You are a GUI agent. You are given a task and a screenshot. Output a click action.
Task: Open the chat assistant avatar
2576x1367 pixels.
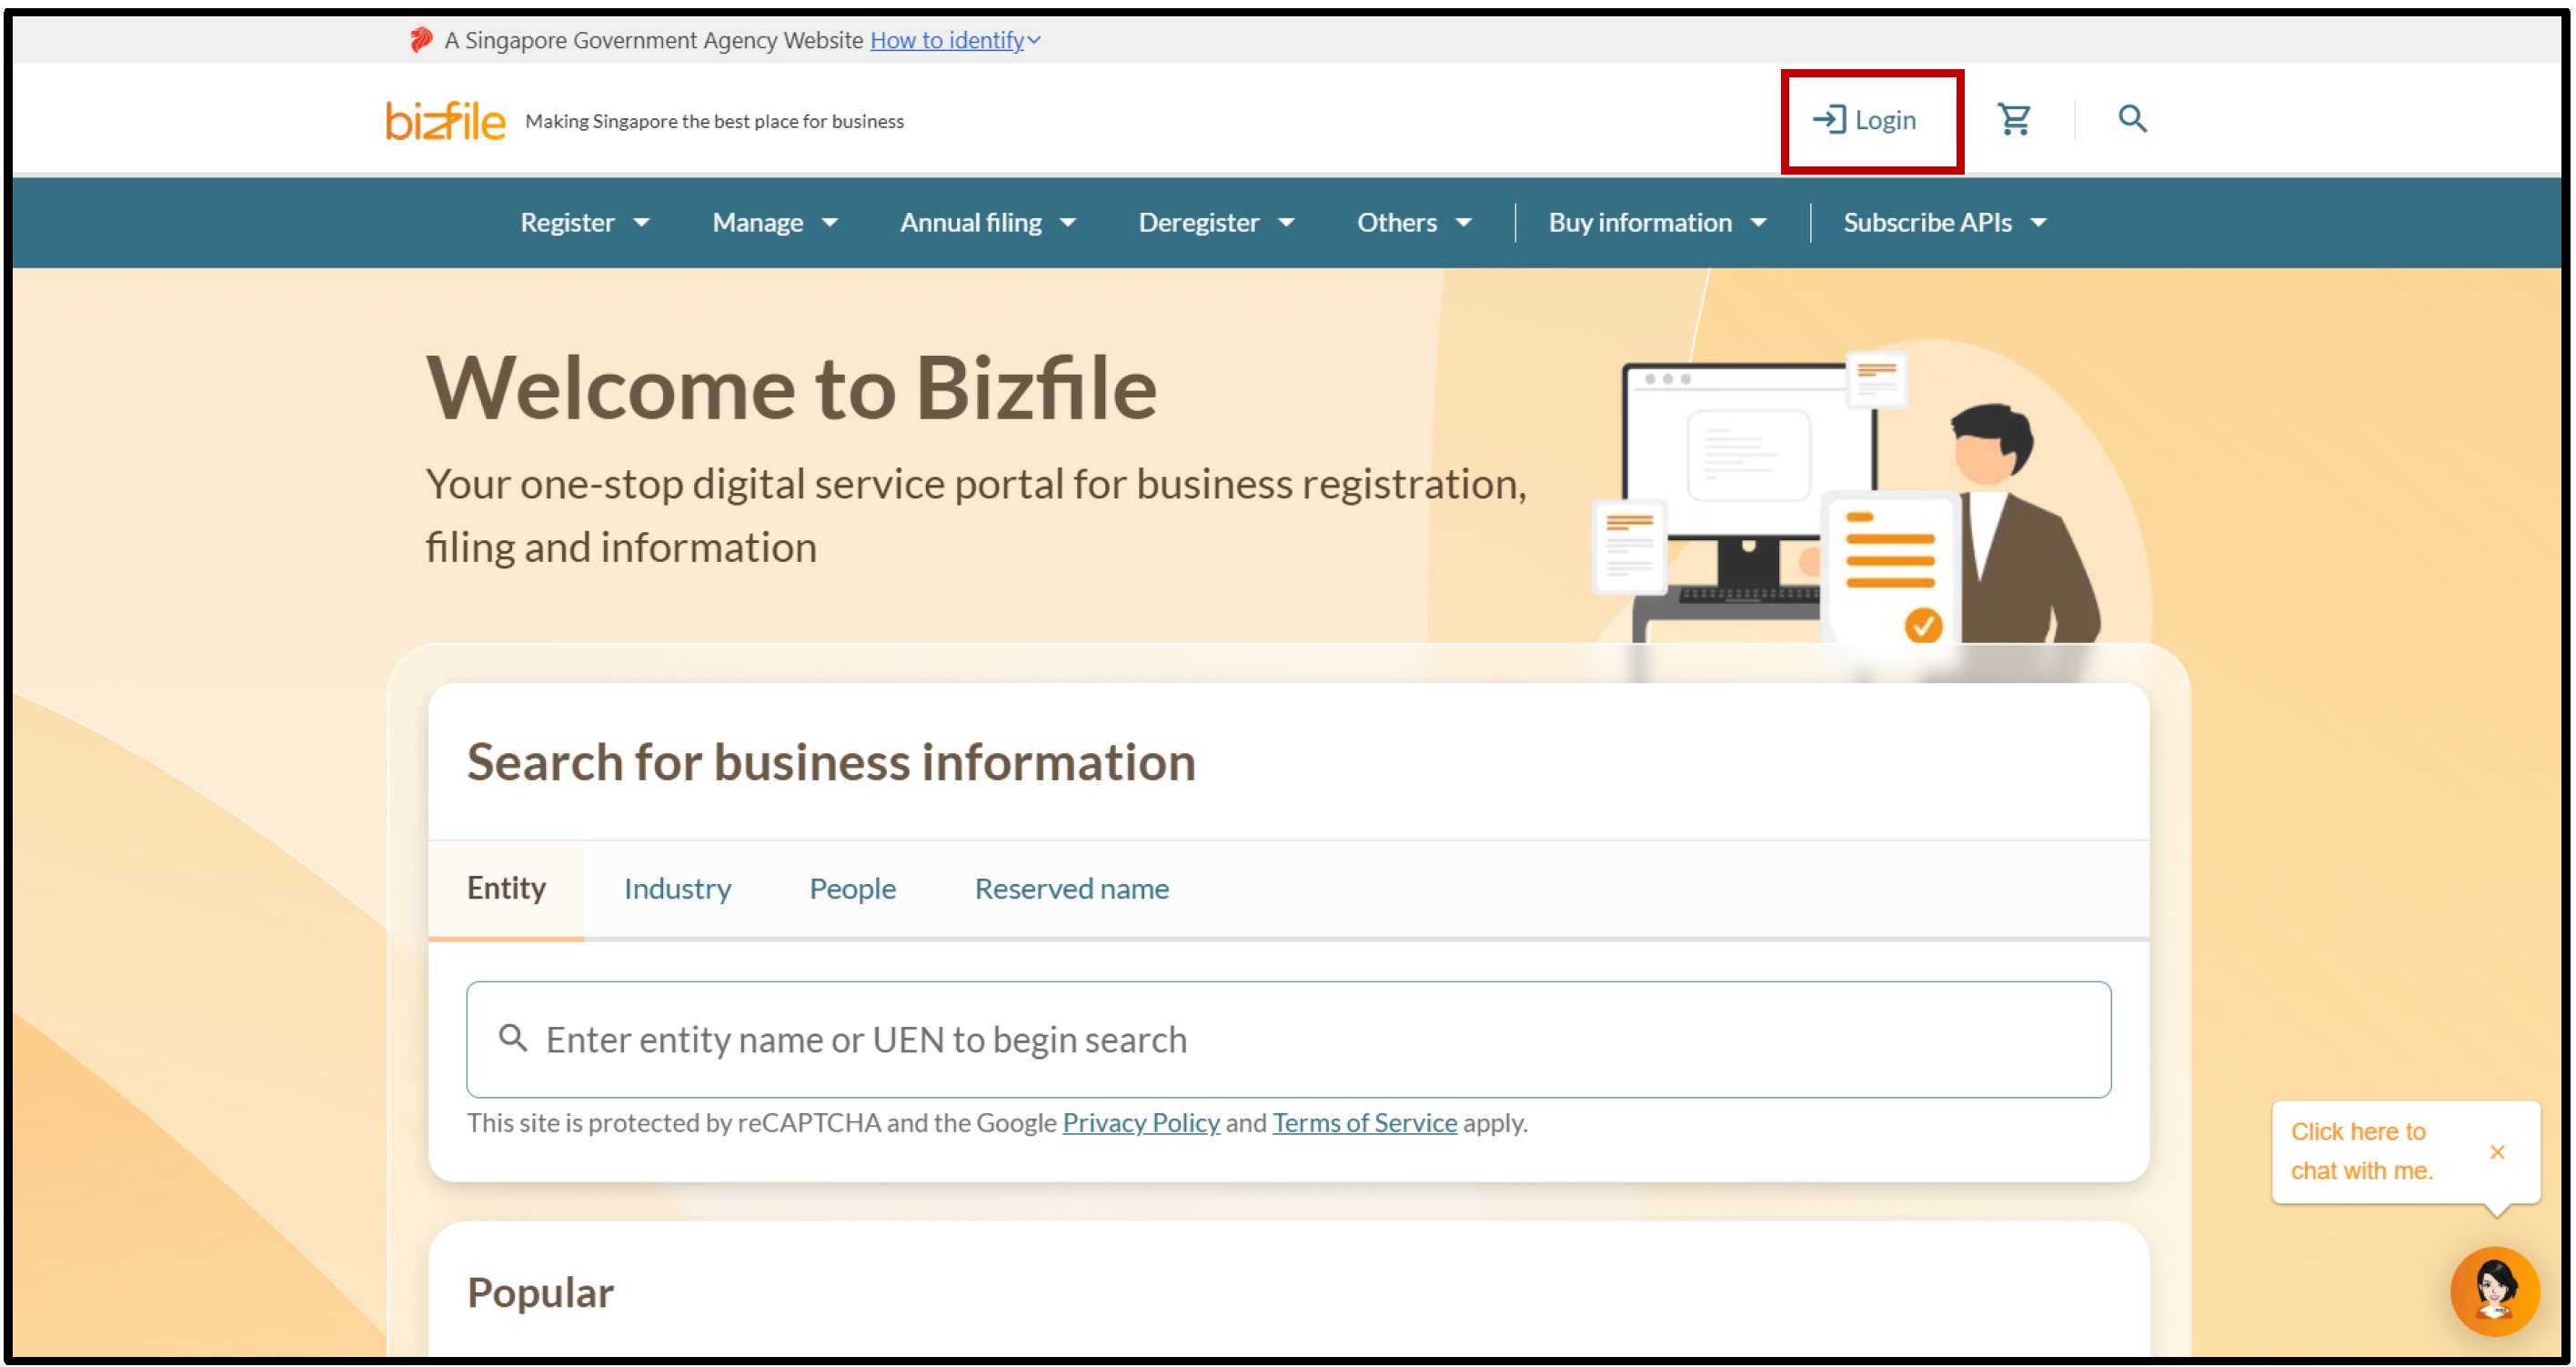2493,1290
